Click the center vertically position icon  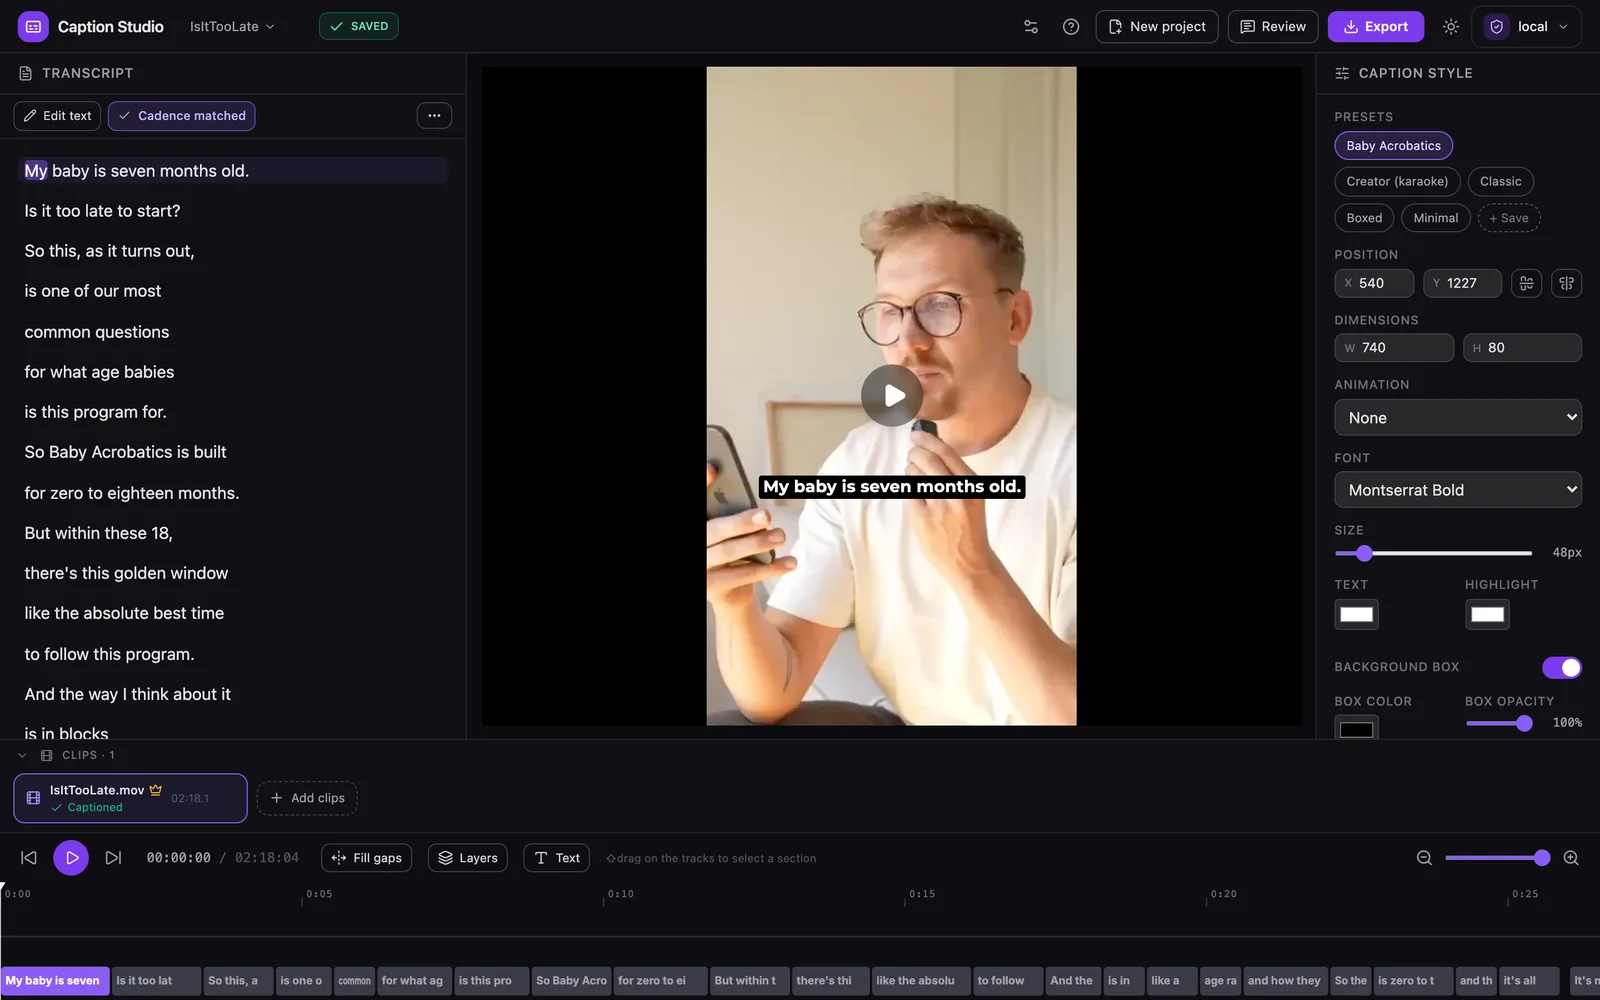[1567, 283]
